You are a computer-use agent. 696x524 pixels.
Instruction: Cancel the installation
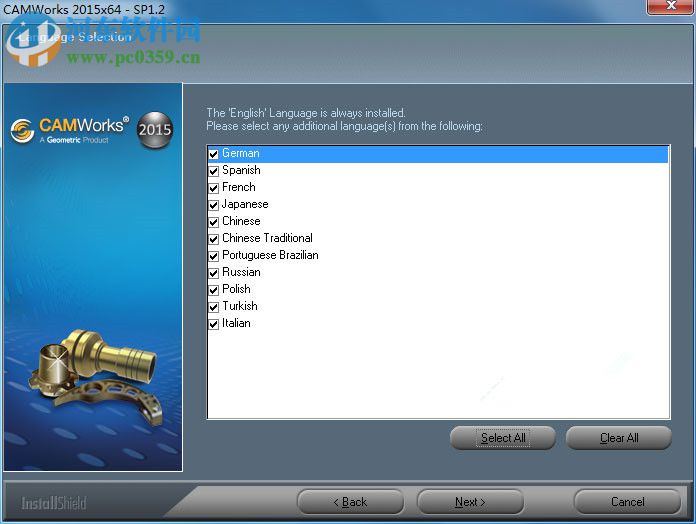[627, 502]
